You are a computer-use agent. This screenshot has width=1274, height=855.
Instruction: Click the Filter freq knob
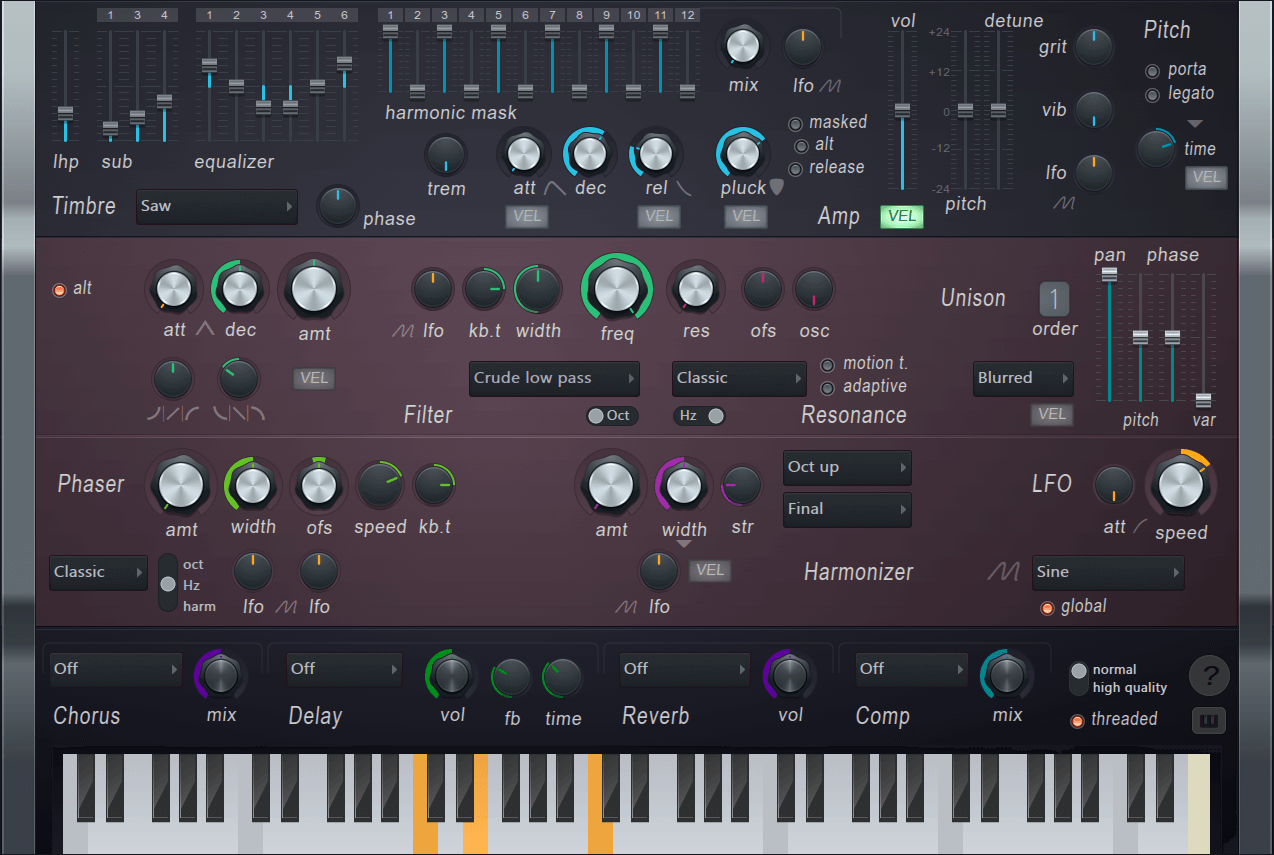tap(617, 289)
